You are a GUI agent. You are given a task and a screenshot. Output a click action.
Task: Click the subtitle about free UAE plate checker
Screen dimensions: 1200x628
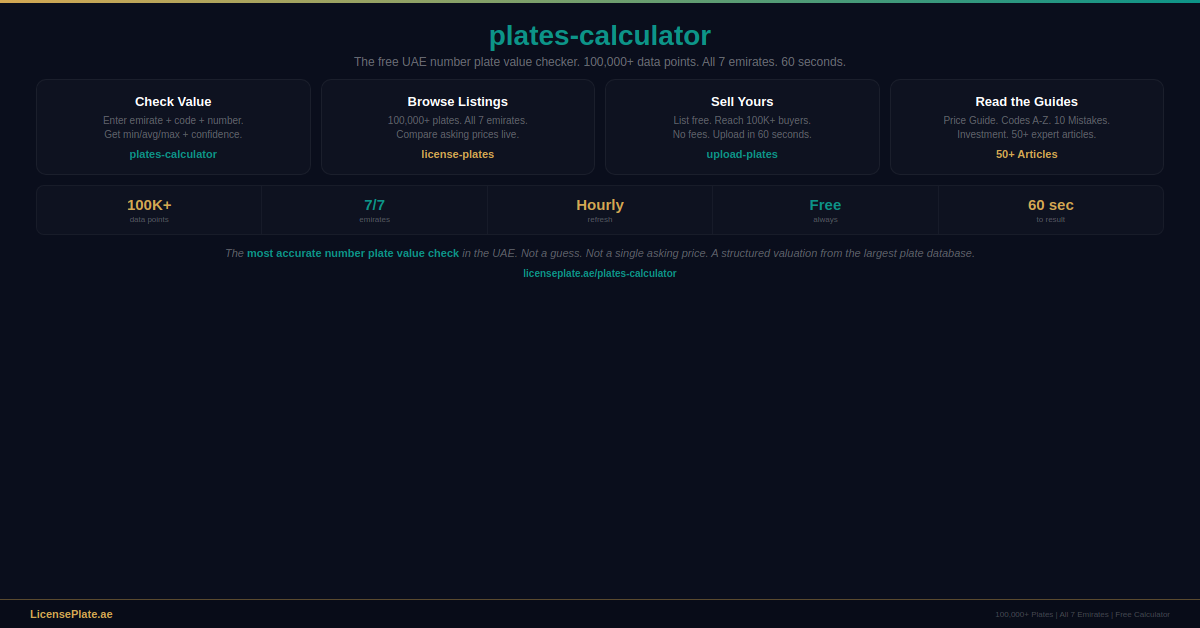tap(599, 62)
